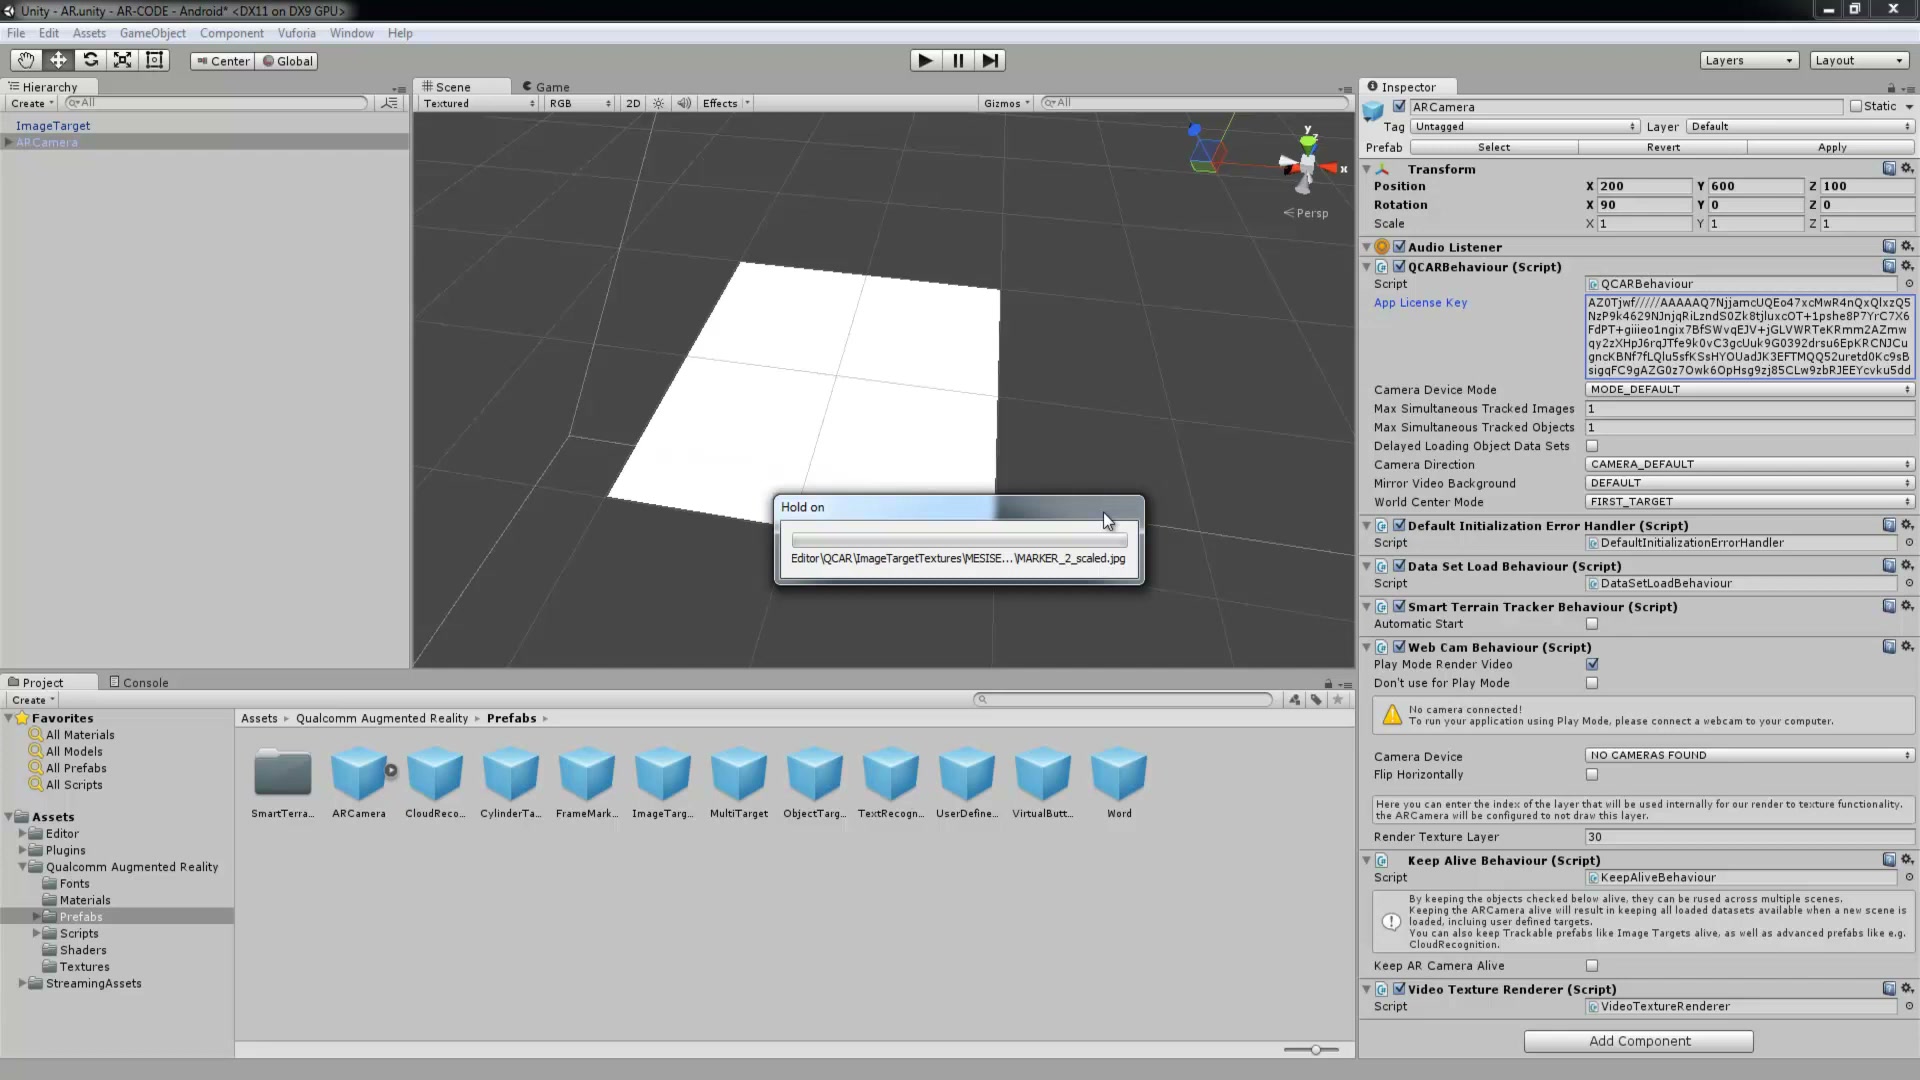The height and width of the screenshot is (1080, 1920).
Task: Click the Pause button
Action: [958, 60]
